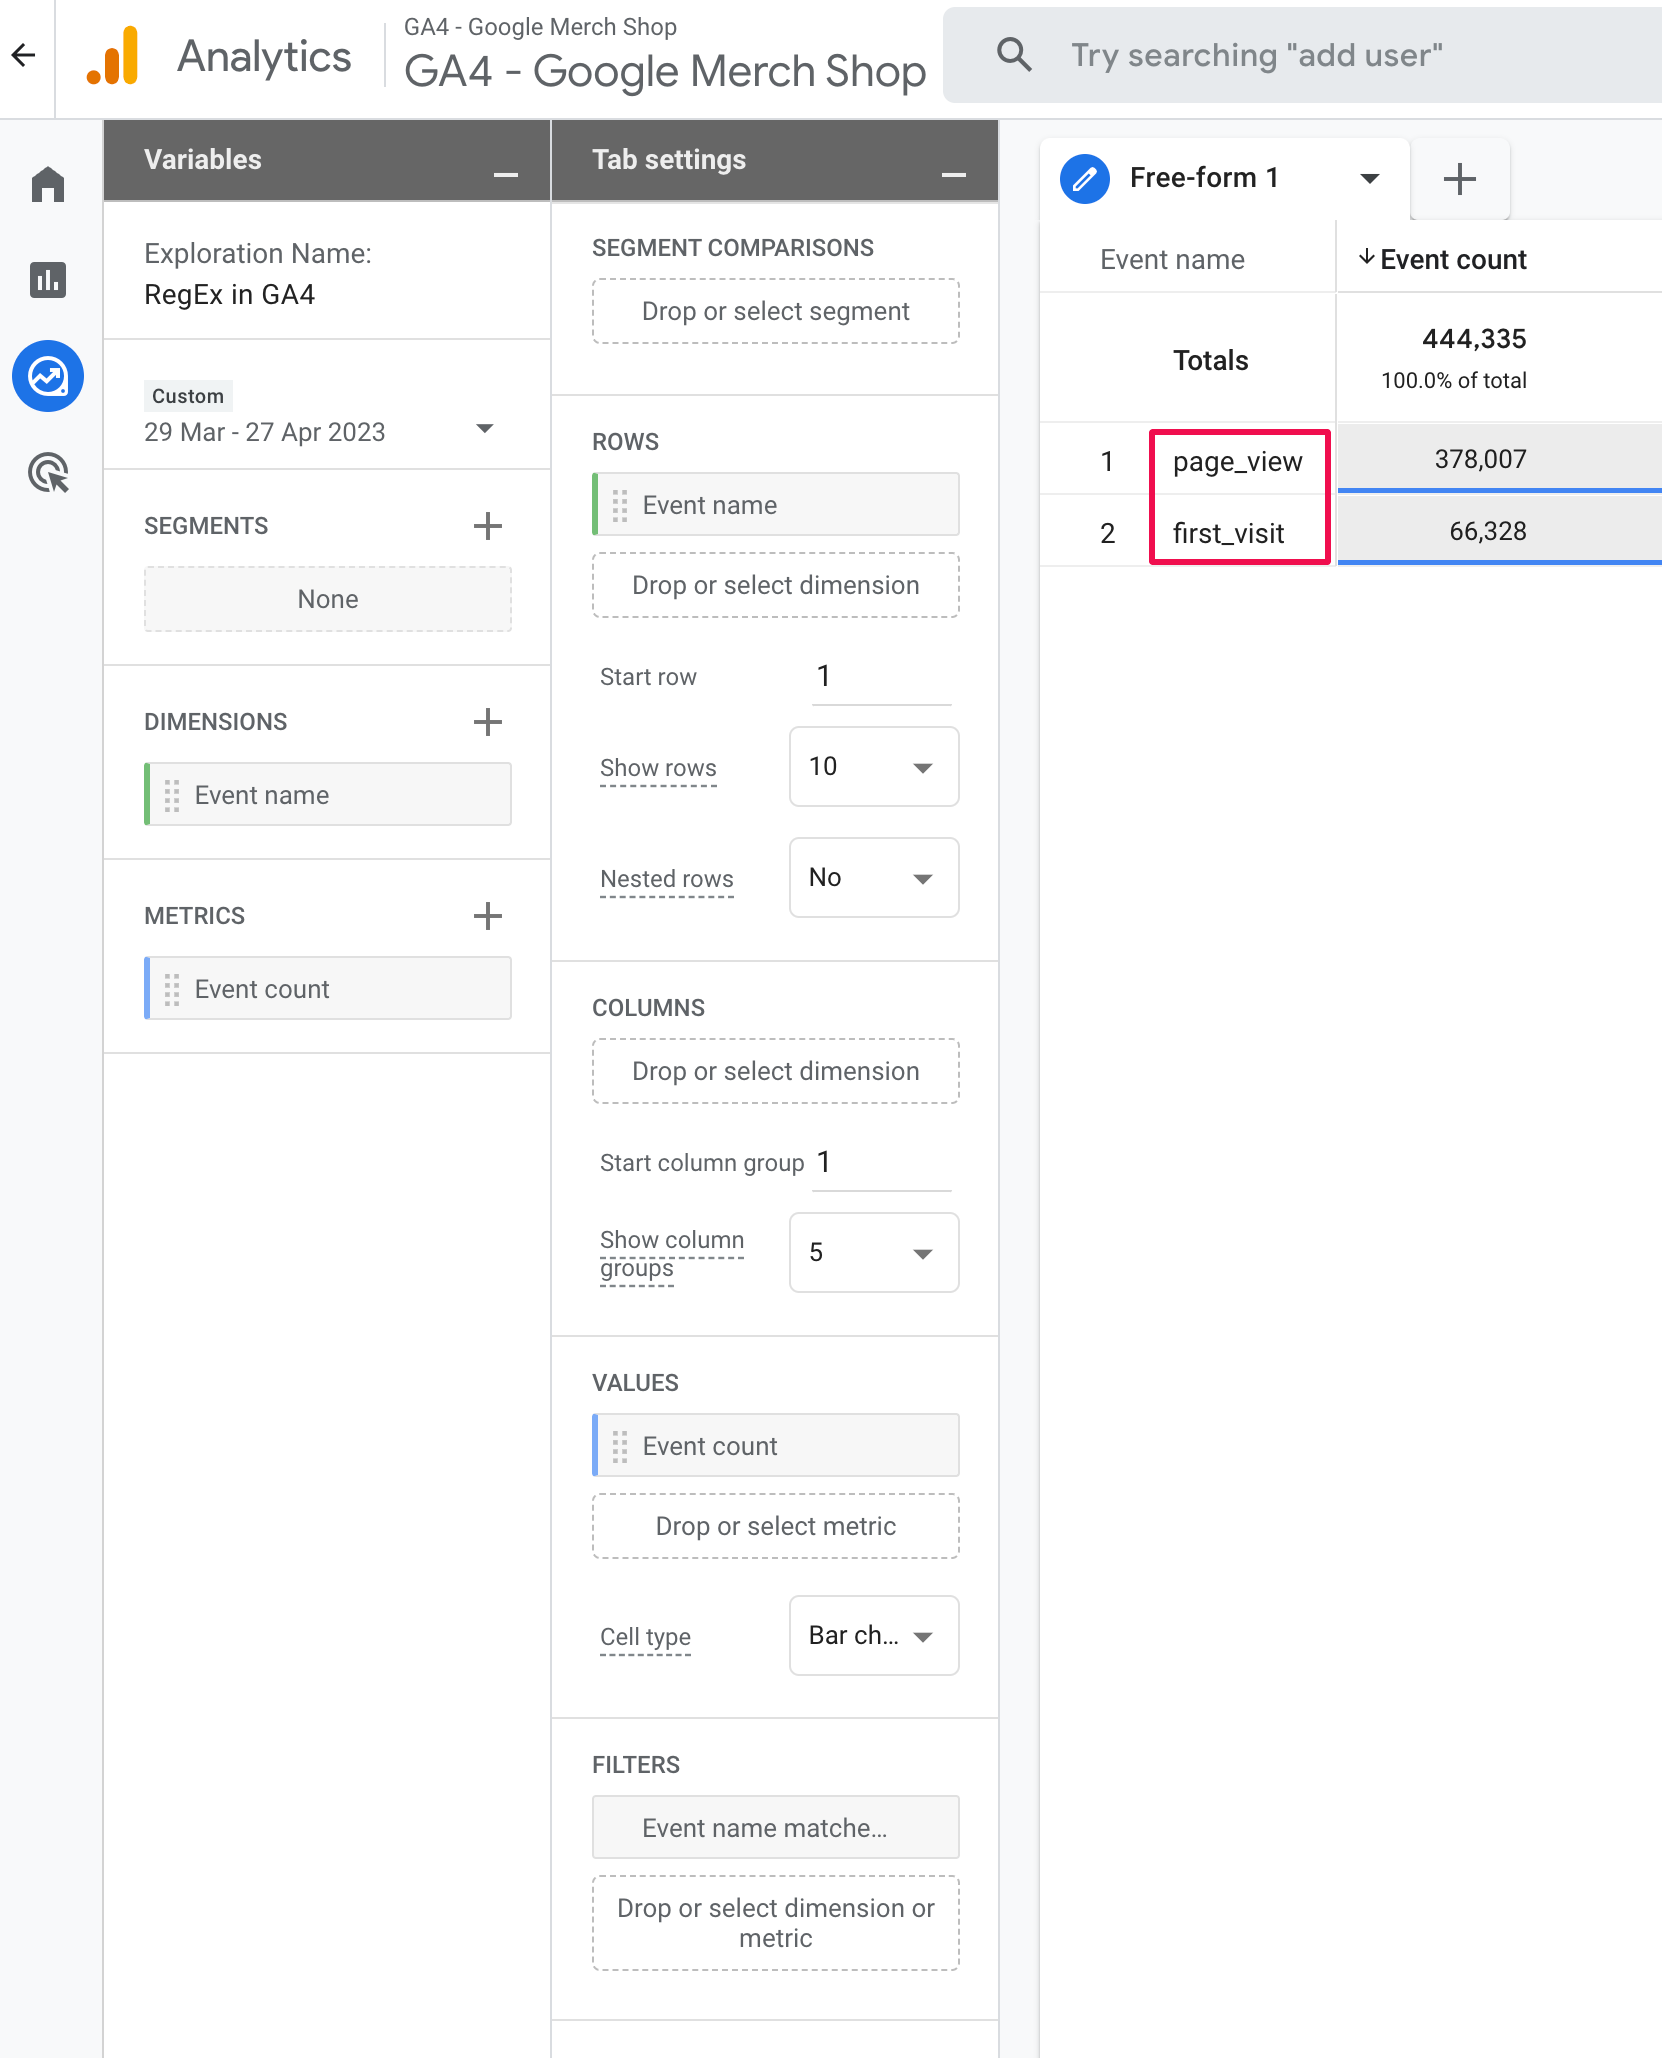Click the back arrow icon
Screen dimensions: 1662x2058
(24, 56)
